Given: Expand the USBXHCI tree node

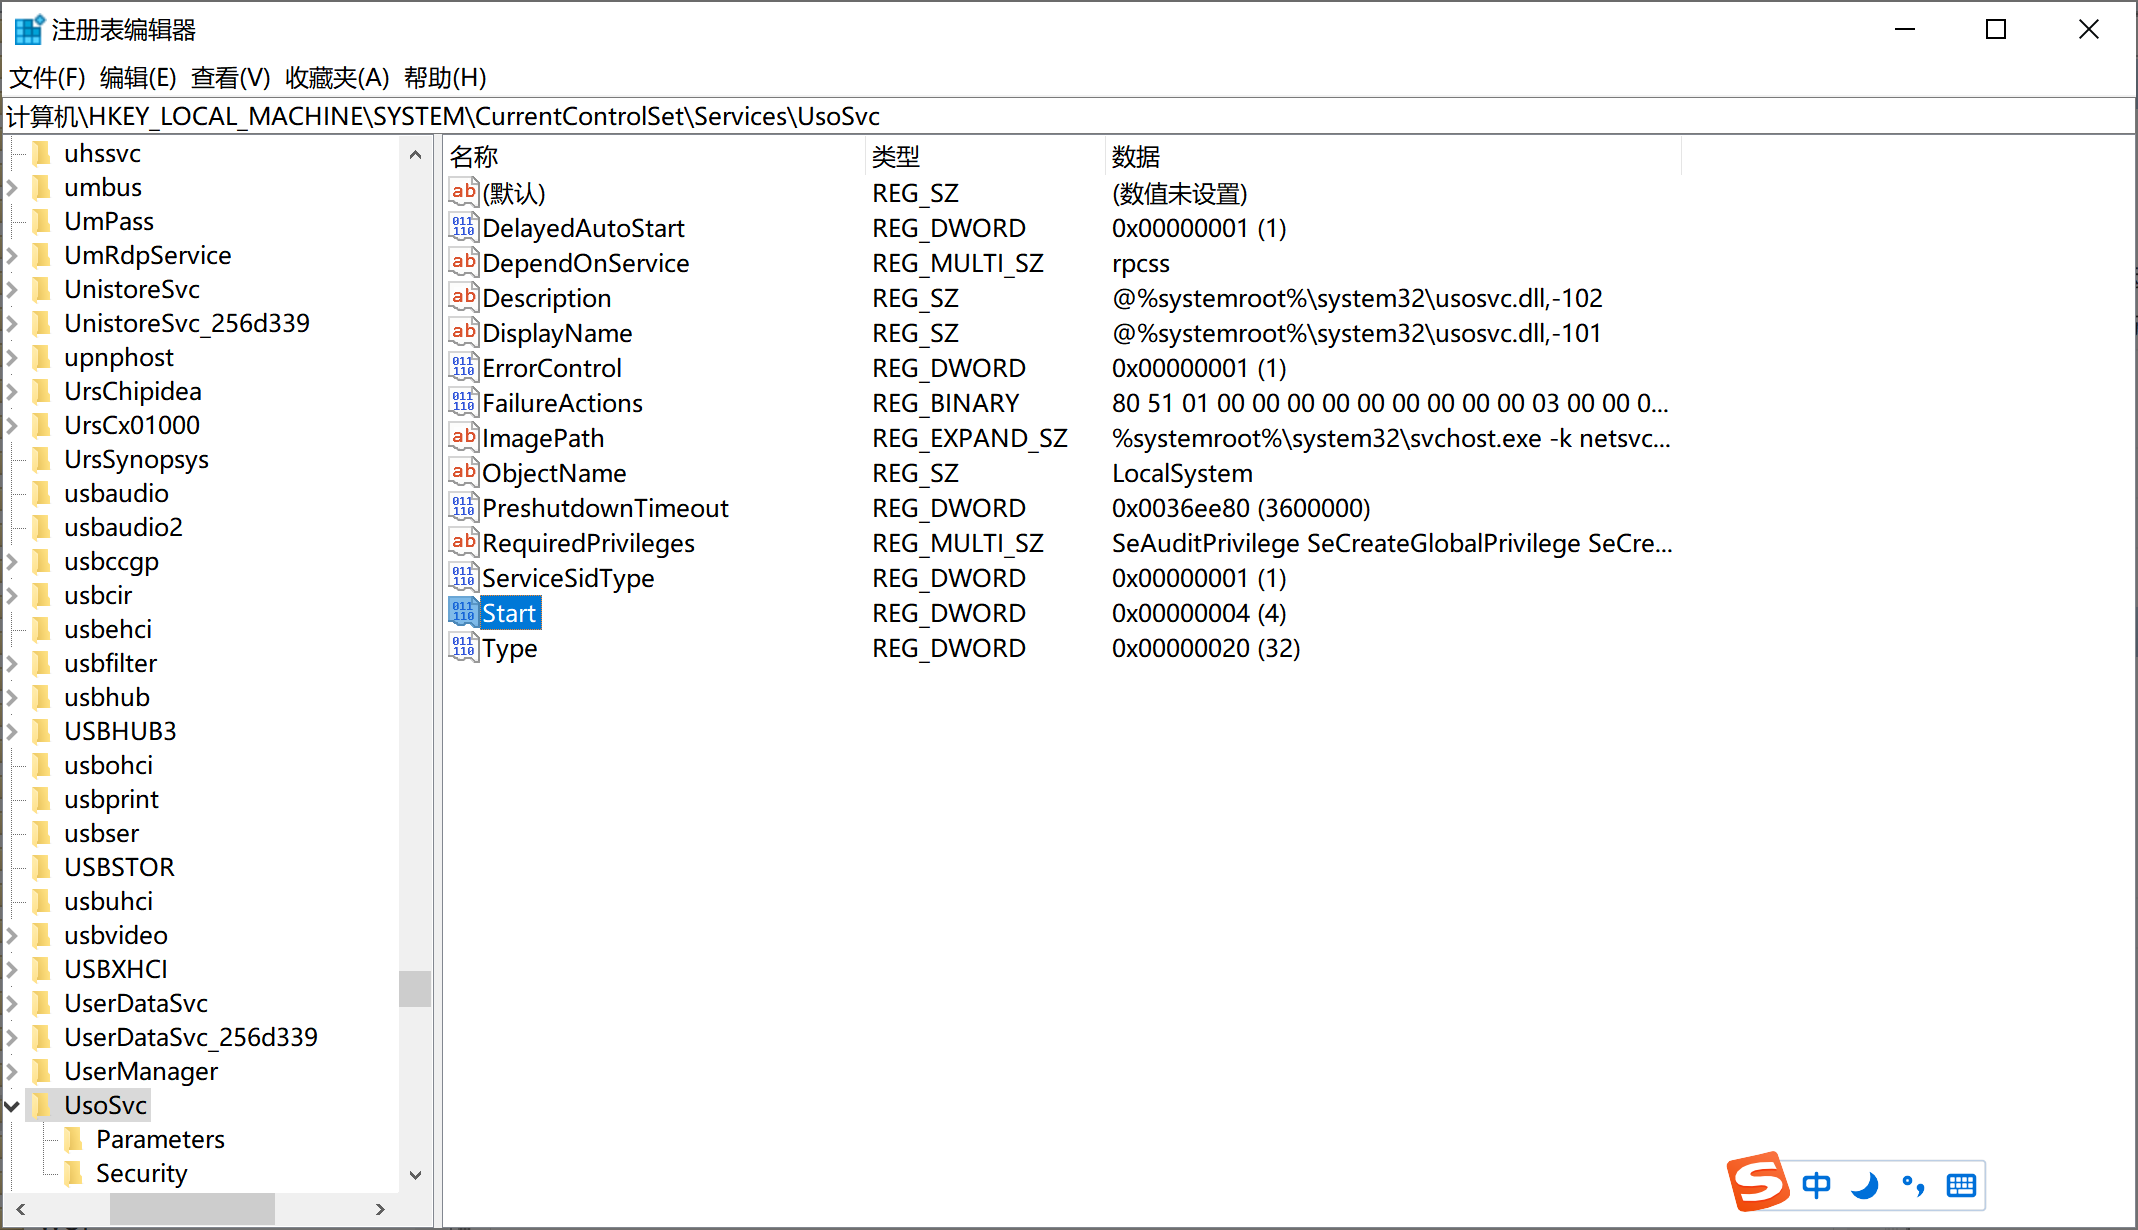Looking at the screenshot, I should [11, 968].
